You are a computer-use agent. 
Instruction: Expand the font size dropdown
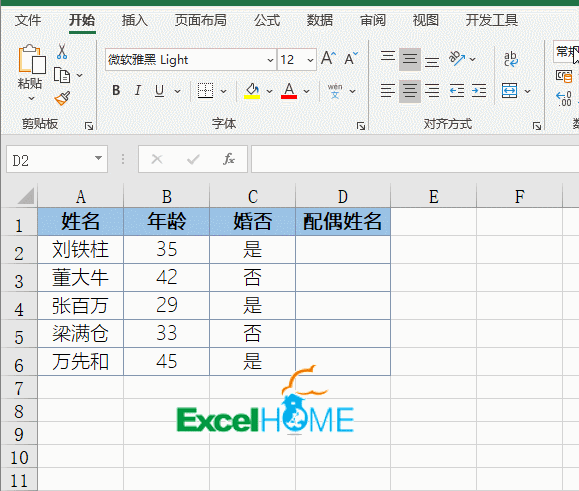(x=310, y=60)
